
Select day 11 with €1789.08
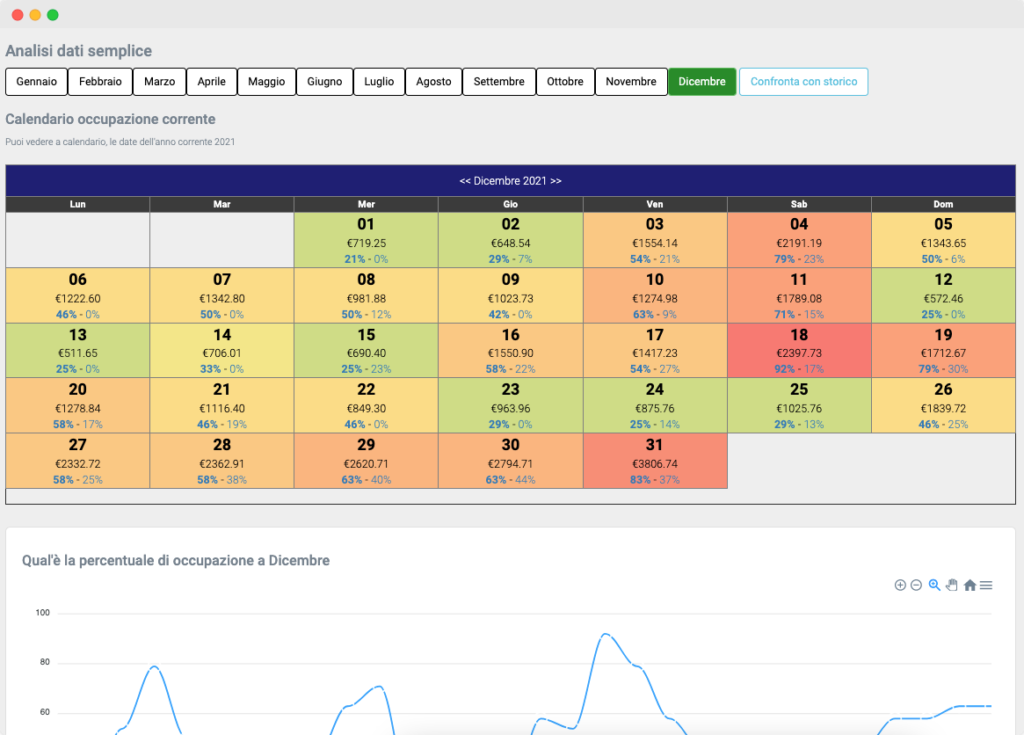pyautogui.click(x=799, y=295)
